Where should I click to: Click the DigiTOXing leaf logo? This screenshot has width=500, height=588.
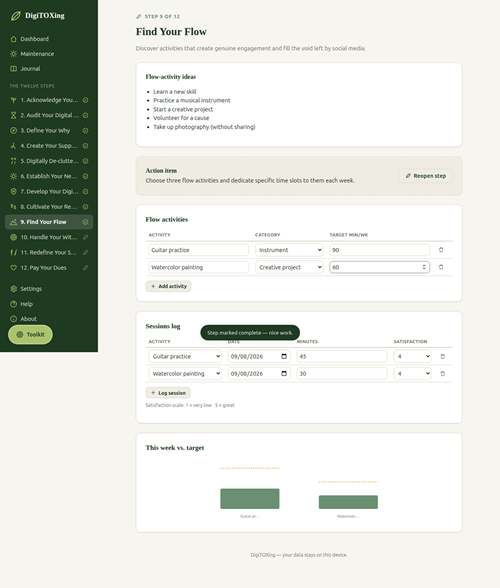pos(15,16)
